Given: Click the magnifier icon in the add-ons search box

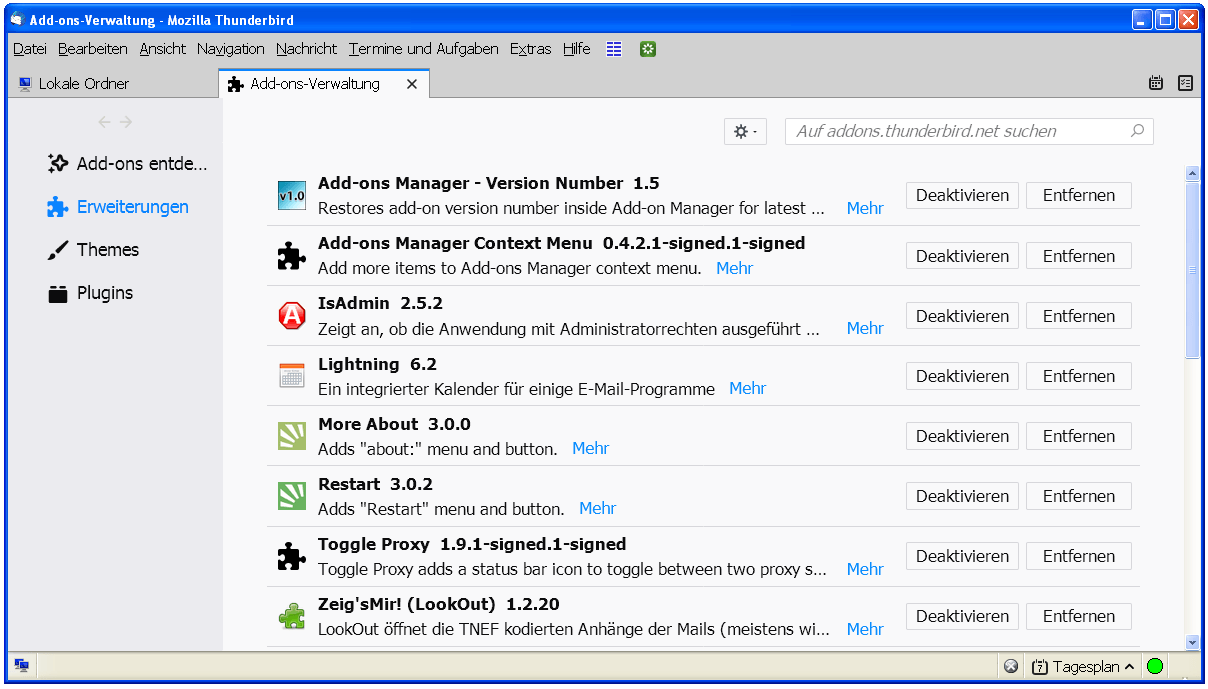Looking at the screenshot, I should tap(1137, 131).
